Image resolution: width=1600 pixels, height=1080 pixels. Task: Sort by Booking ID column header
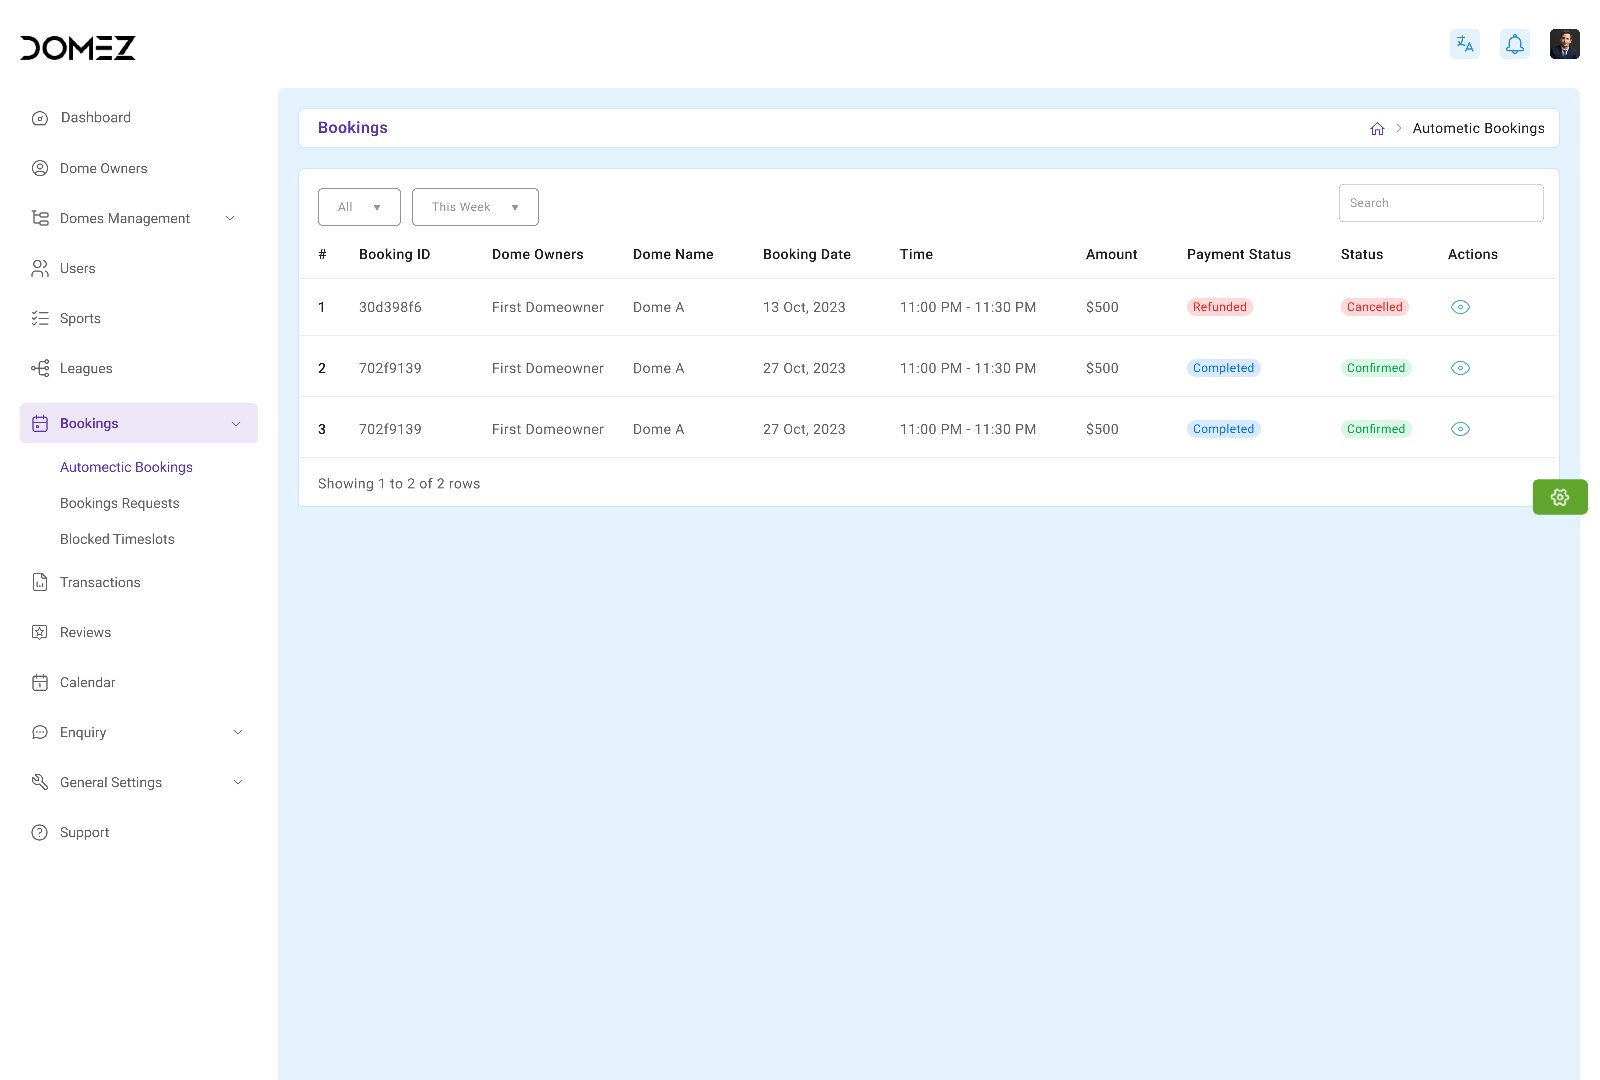click(x=394, y=254)
